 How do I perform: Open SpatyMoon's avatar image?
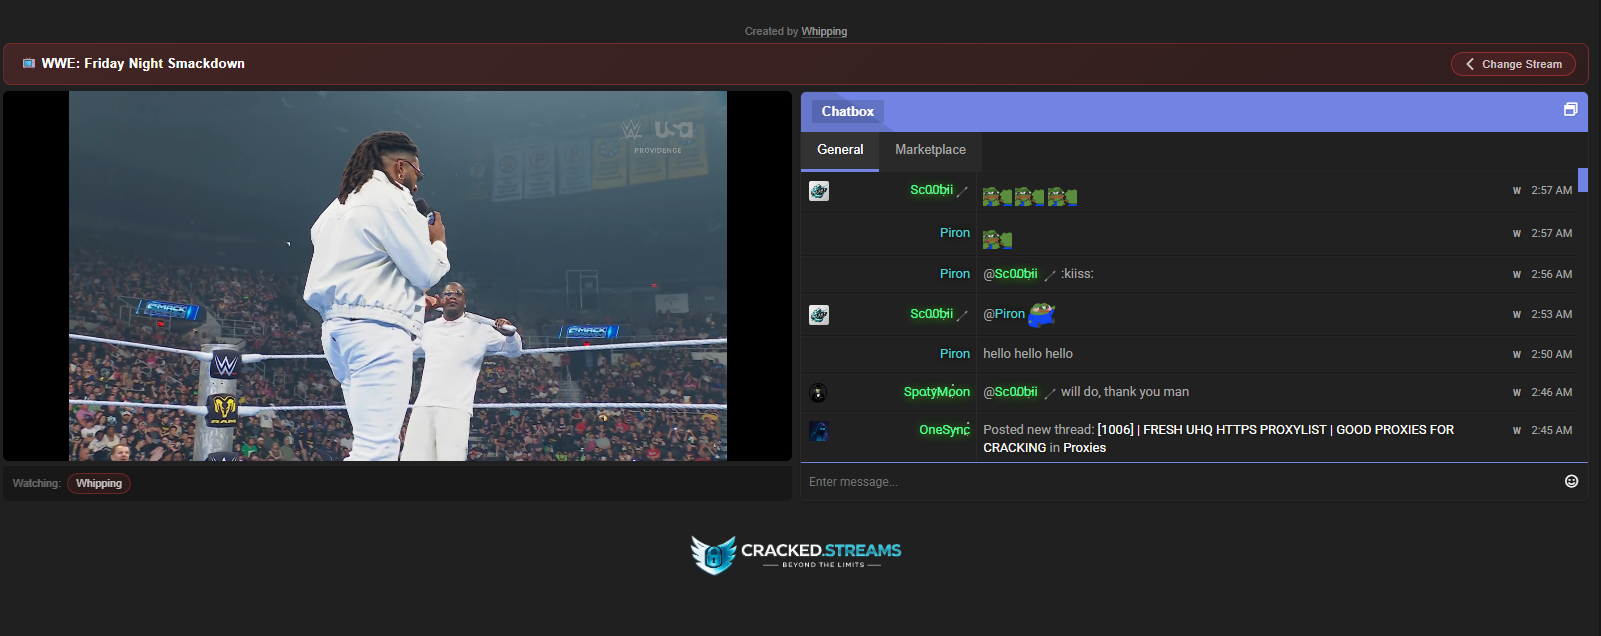(818, 393)
